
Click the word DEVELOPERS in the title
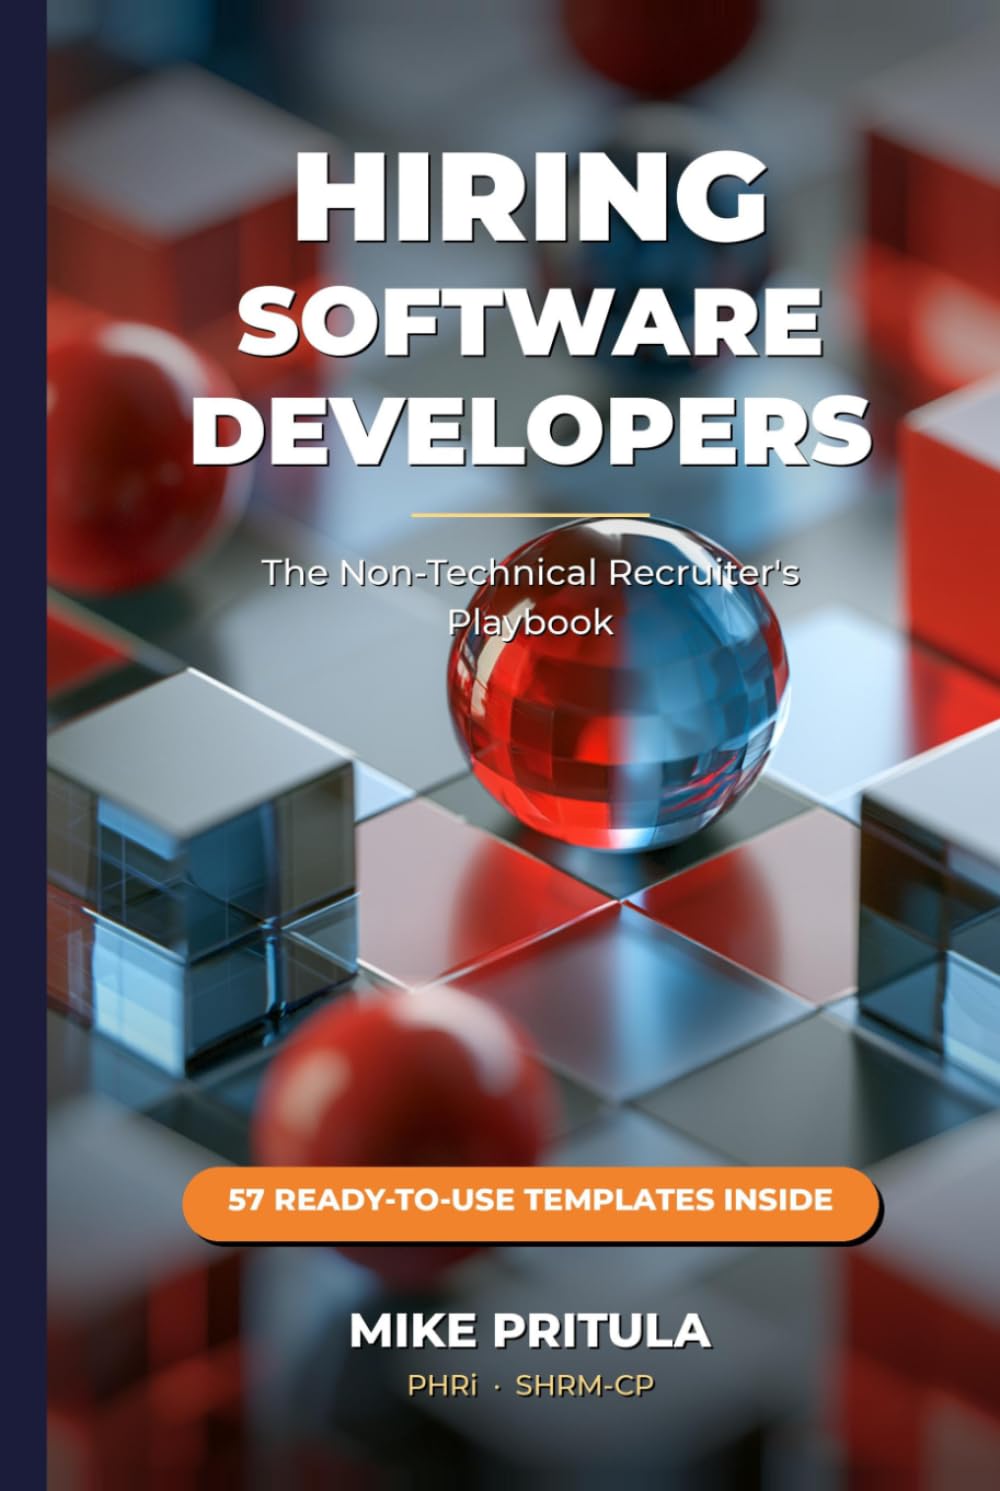530,430
